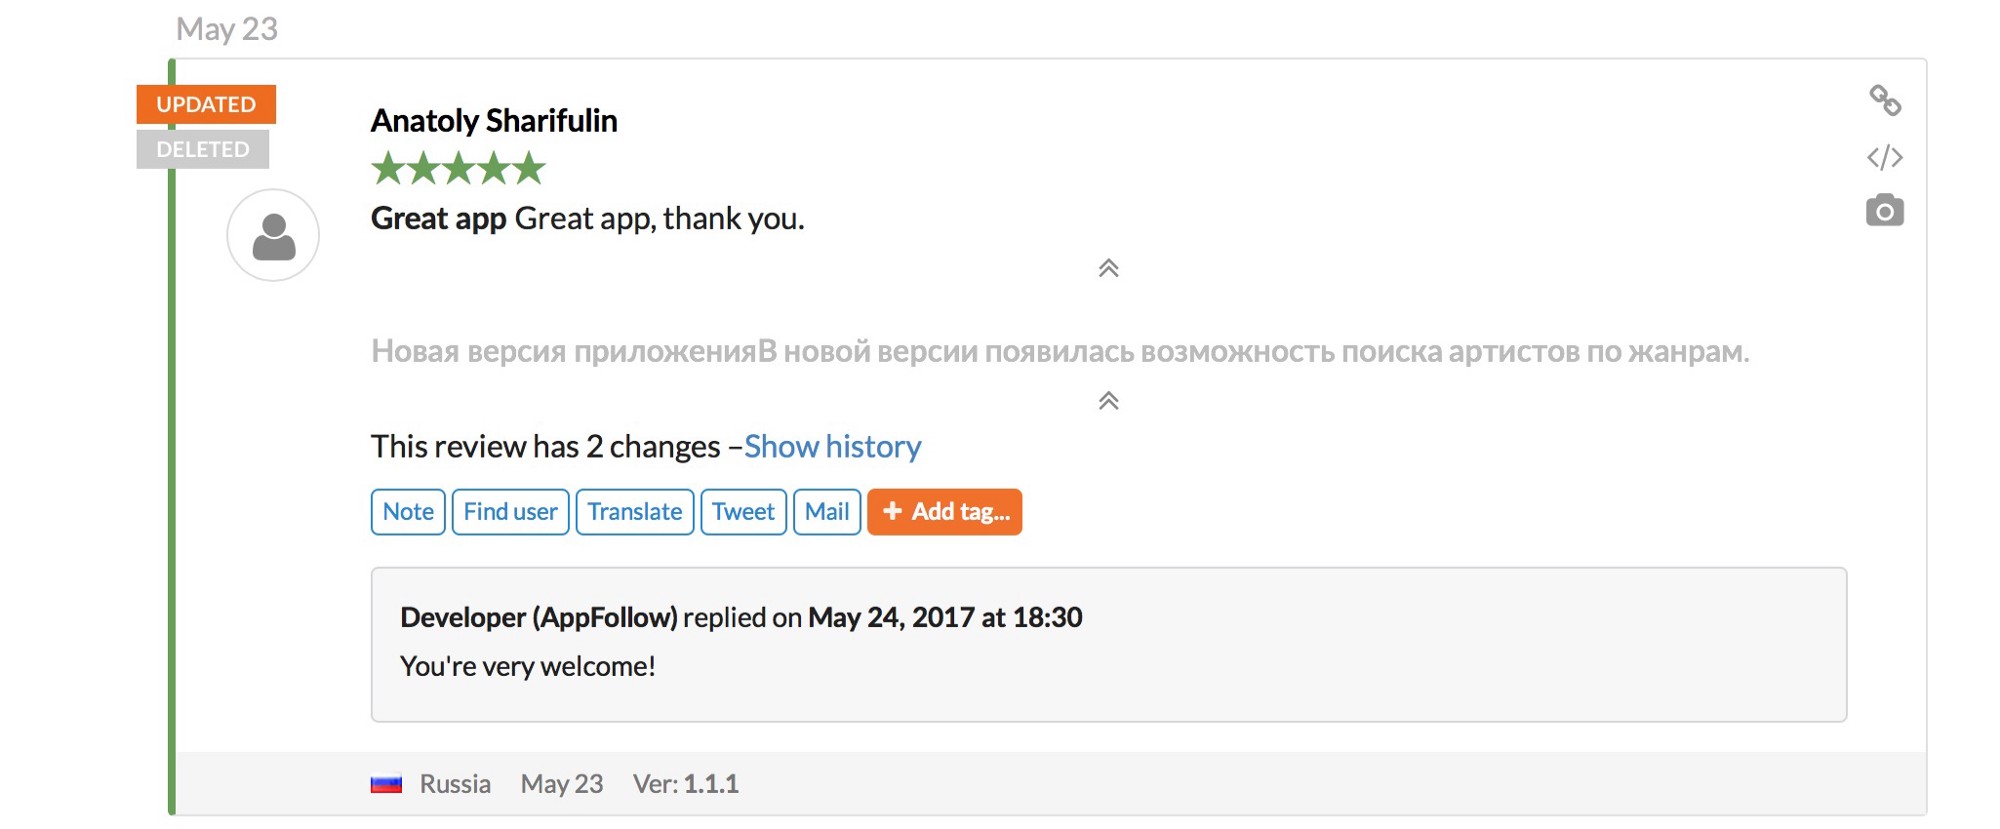
Task: Click the UPDATED status label
Action: click(x=206, y=104)
